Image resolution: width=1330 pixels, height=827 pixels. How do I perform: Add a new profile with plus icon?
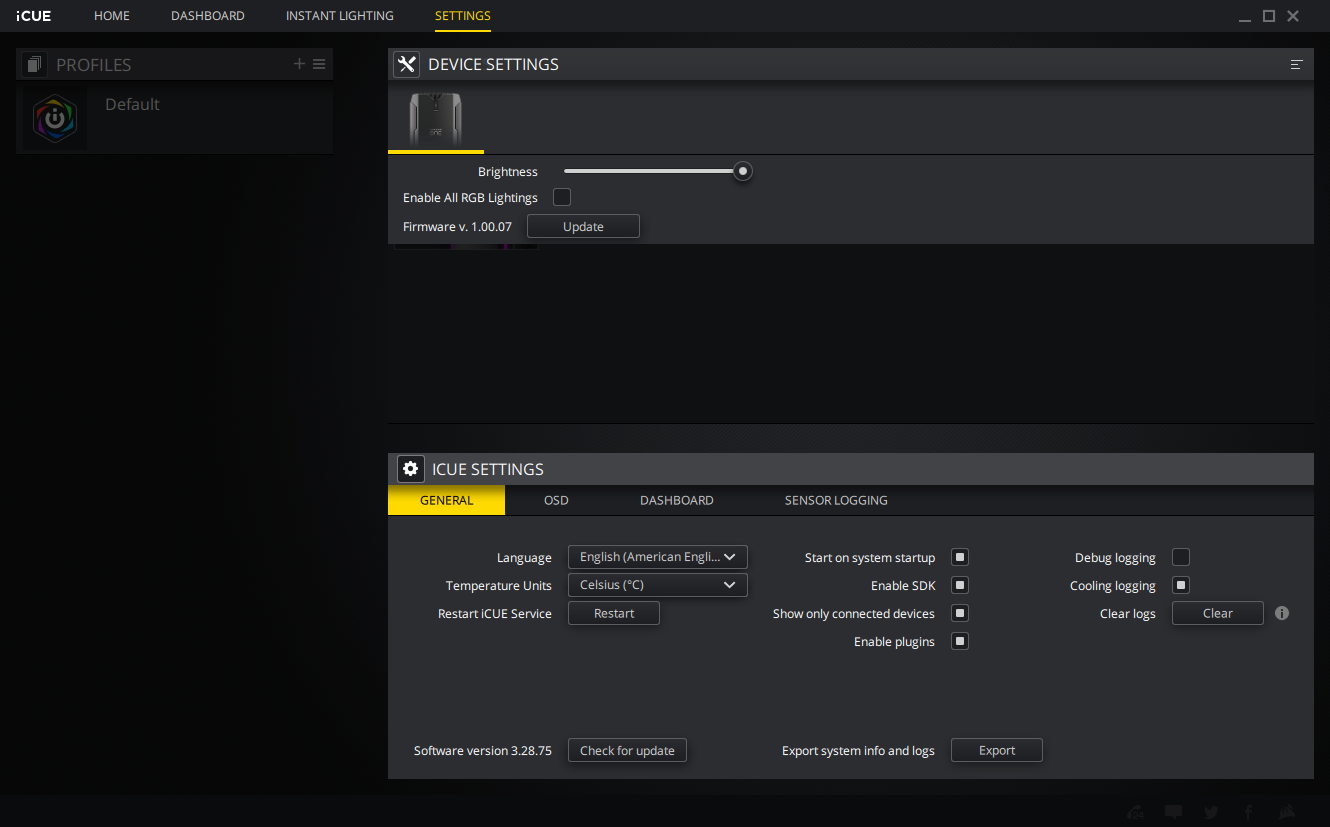pyautogui.click(x=299, y=64)
